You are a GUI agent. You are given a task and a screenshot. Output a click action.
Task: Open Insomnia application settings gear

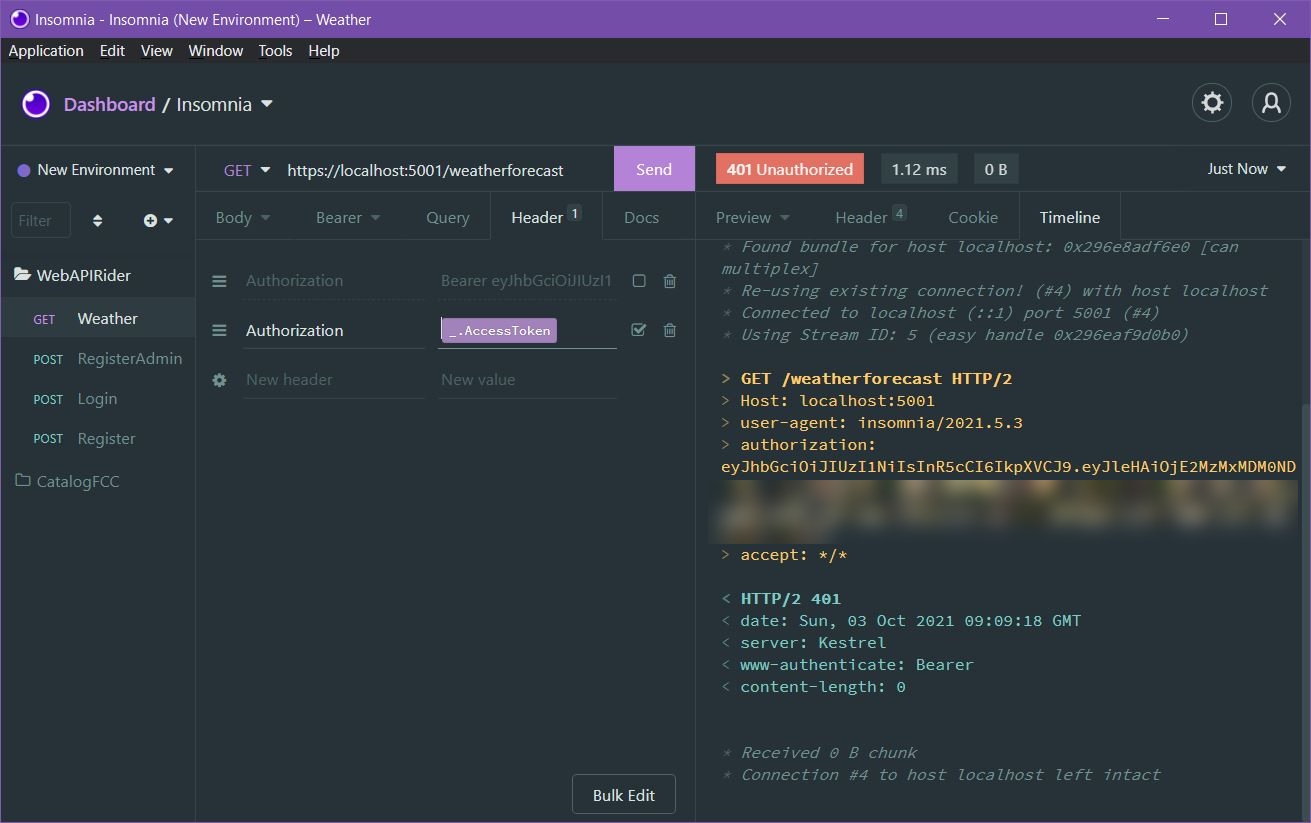click(1212, 102)
